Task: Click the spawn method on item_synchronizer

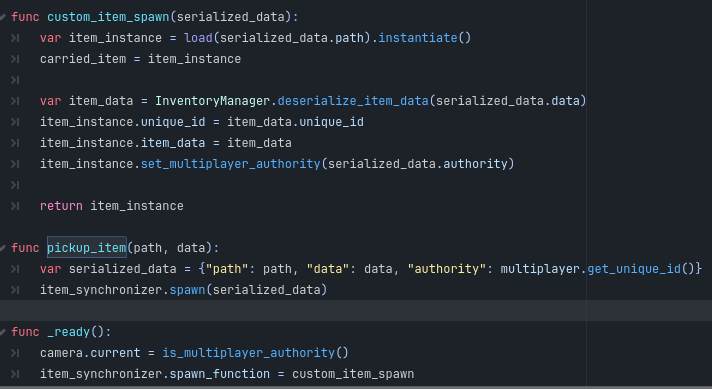Action: coord(188,290)
